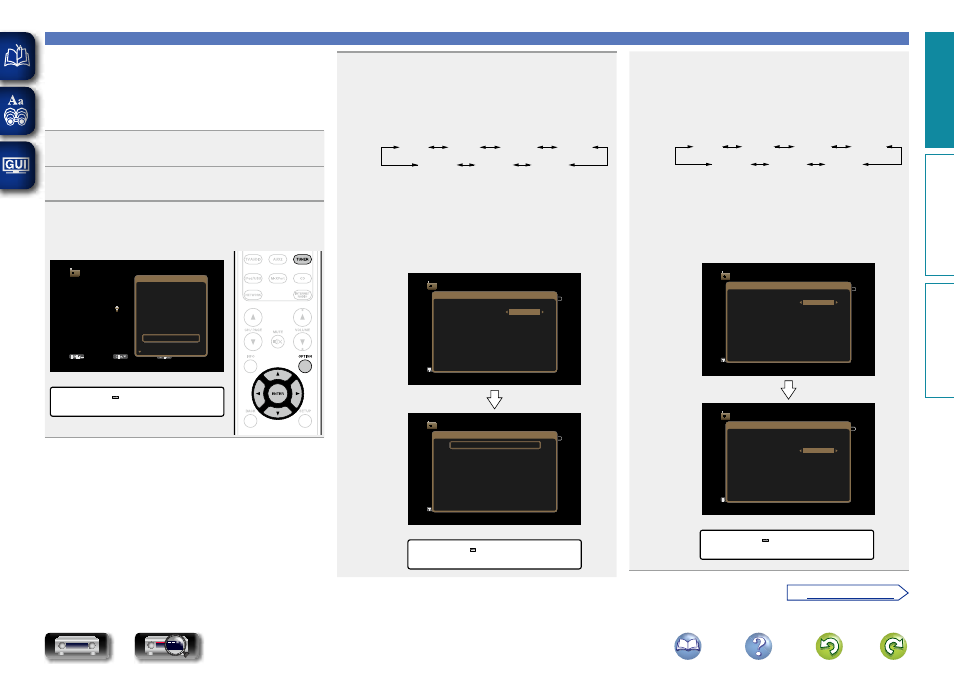This screenshot has width=954, height=674.
Task: Click the BACK button on the remote
Action: point(250,421)
